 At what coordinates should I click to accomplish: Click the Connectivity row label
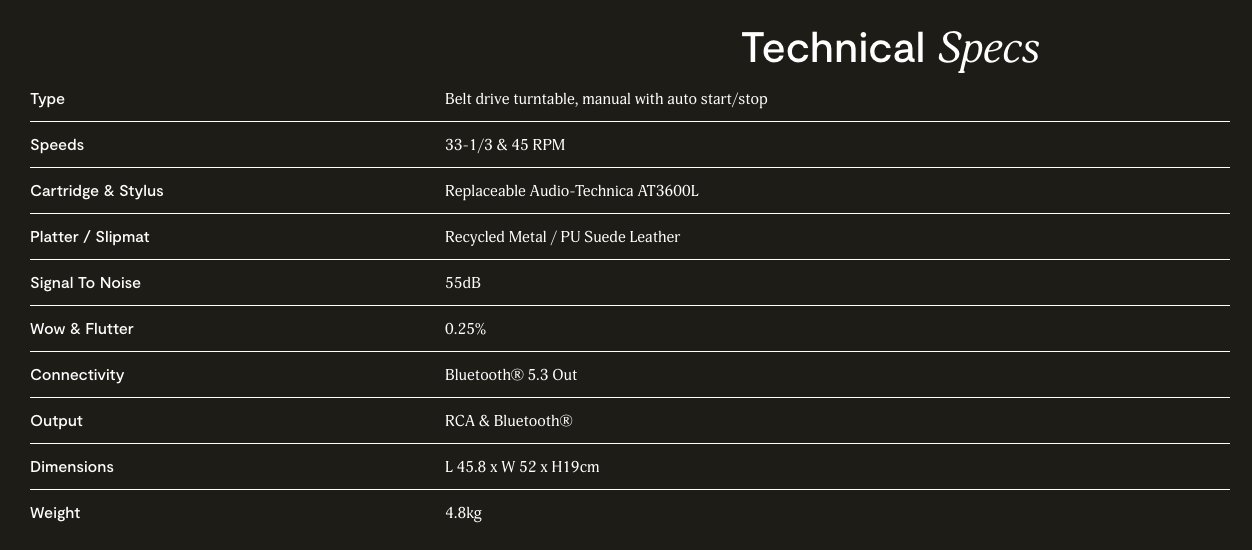[x=77, y=375]
